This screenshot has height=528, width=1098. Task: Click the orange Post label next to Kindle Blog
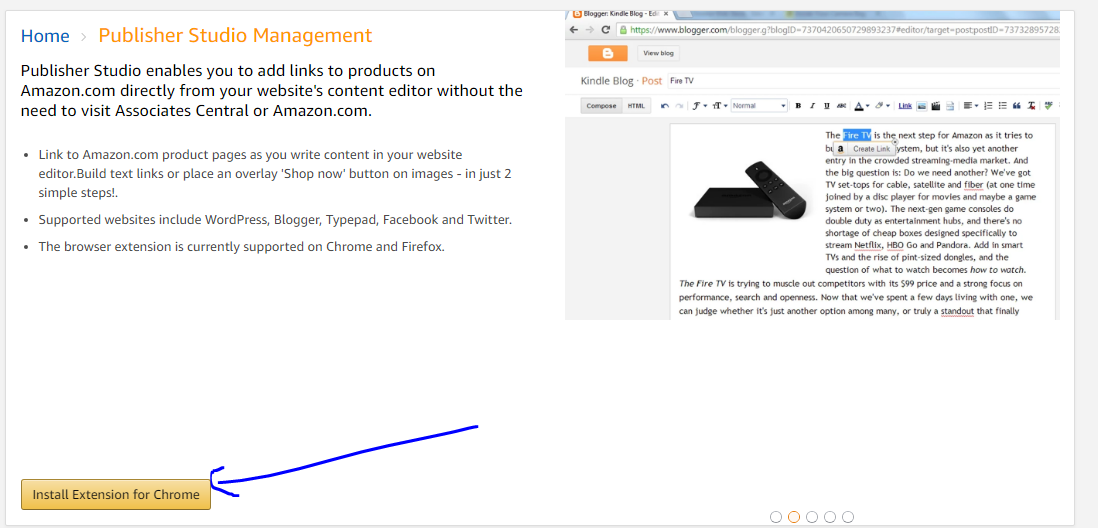[651, 81]
